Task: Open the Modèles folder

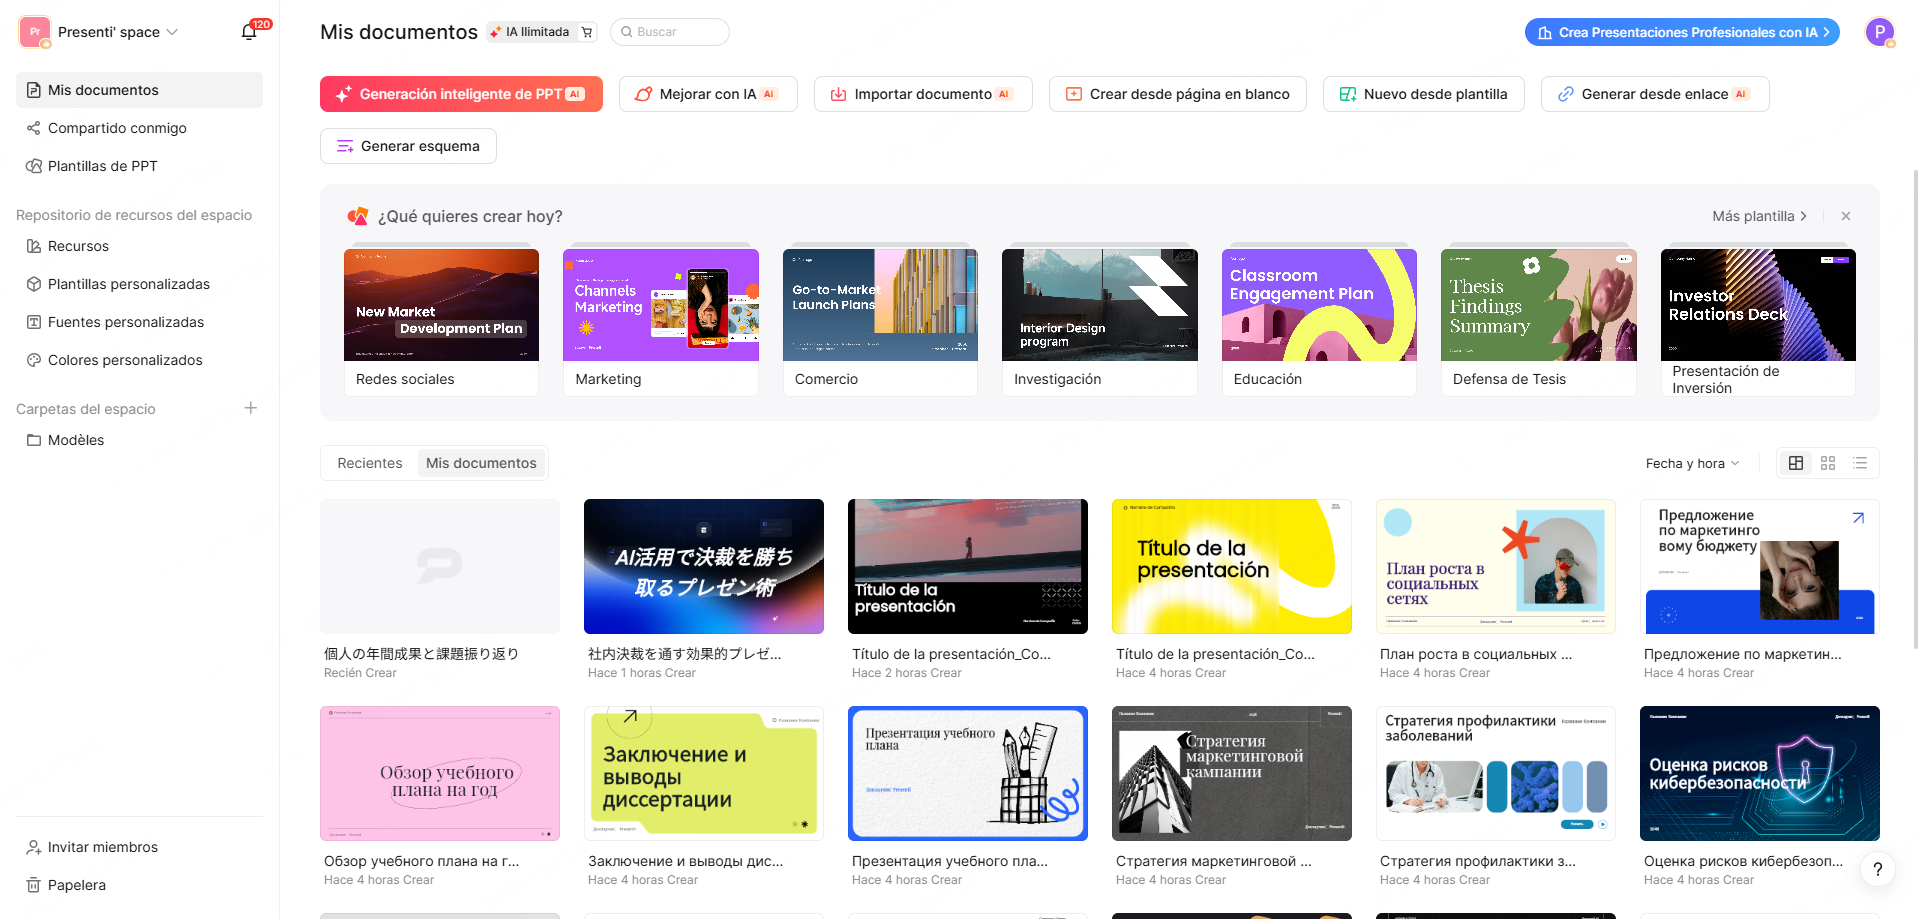Action: pyautogui.click(x=139, y=440)
